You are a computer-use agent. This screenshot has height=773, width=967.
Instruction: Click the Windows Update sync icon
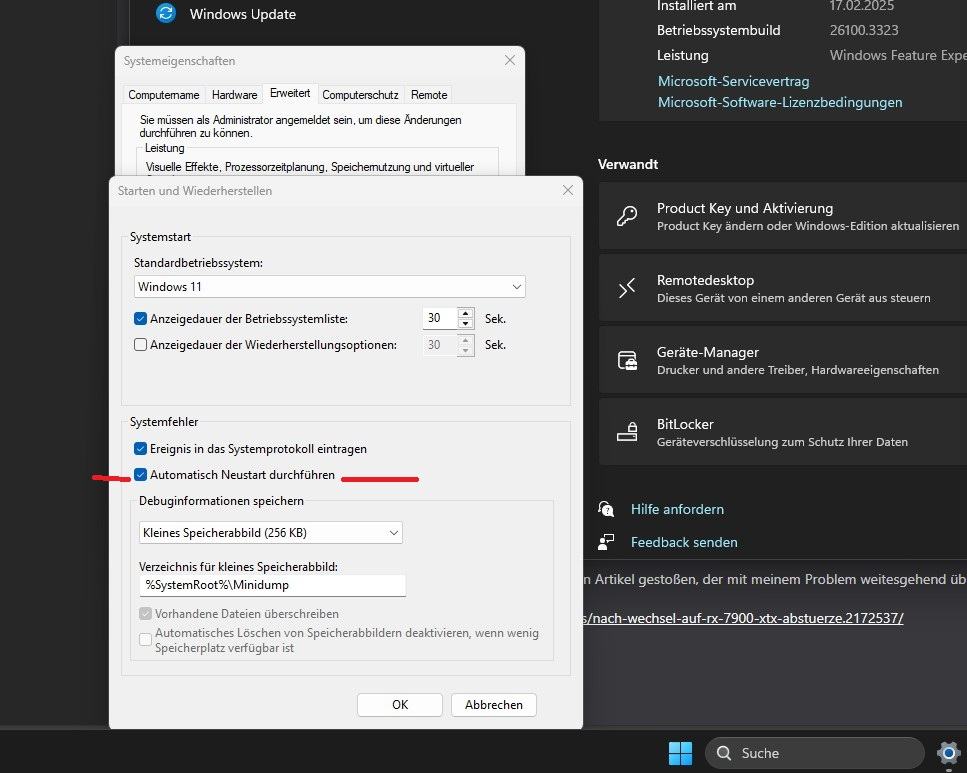coord(165,13)
